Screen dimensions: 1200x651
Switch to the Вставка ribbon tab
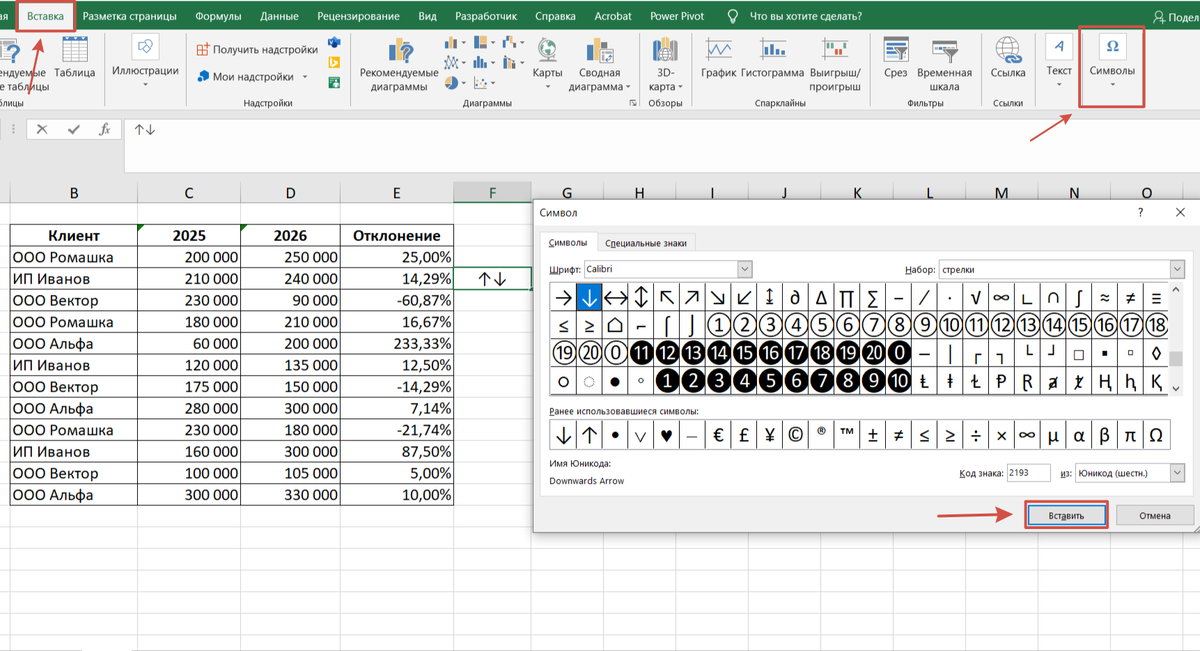[x=46, y=16]
